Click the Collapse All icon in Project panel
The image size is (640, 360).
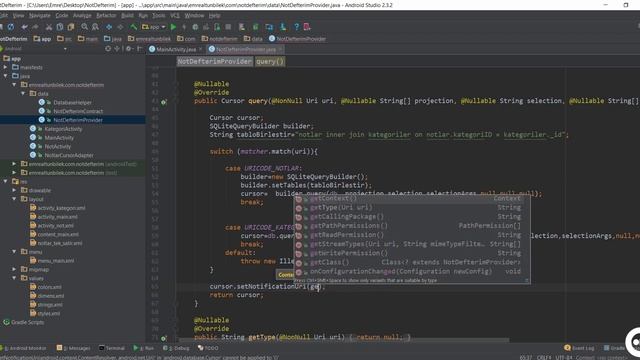117,49
